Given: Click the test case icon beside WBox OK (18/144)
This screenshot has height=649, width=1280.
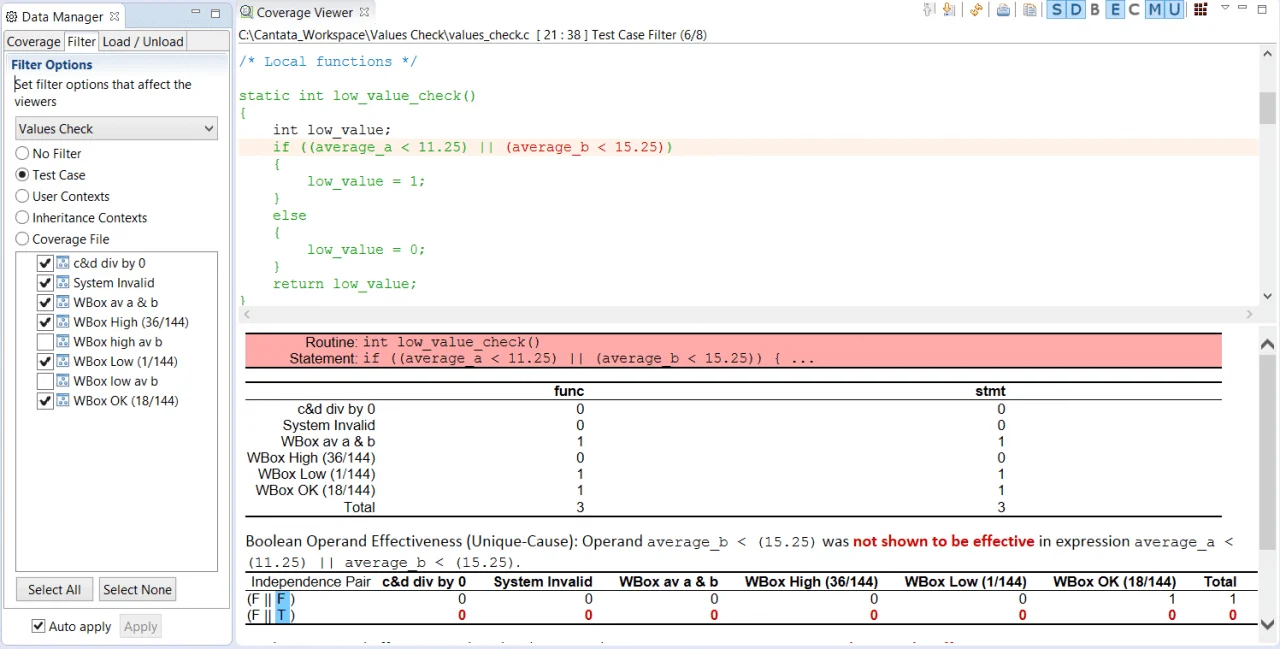Looking at the screenshot, I should point(63,400).
